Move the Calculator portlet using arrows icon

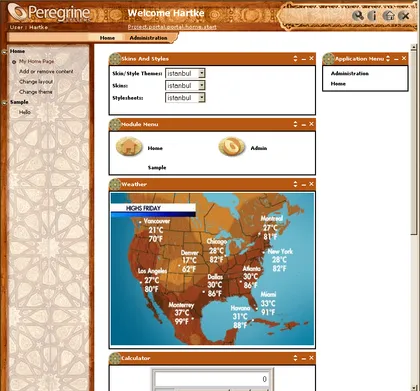click(x=295, y=358)
